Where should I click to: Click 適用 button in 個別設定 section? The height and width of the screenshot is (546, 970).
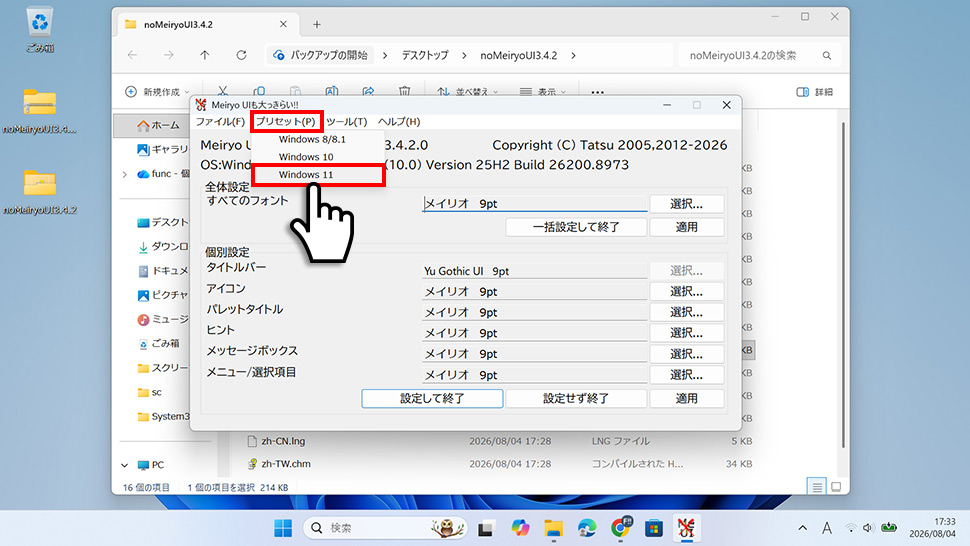(686, 398)
